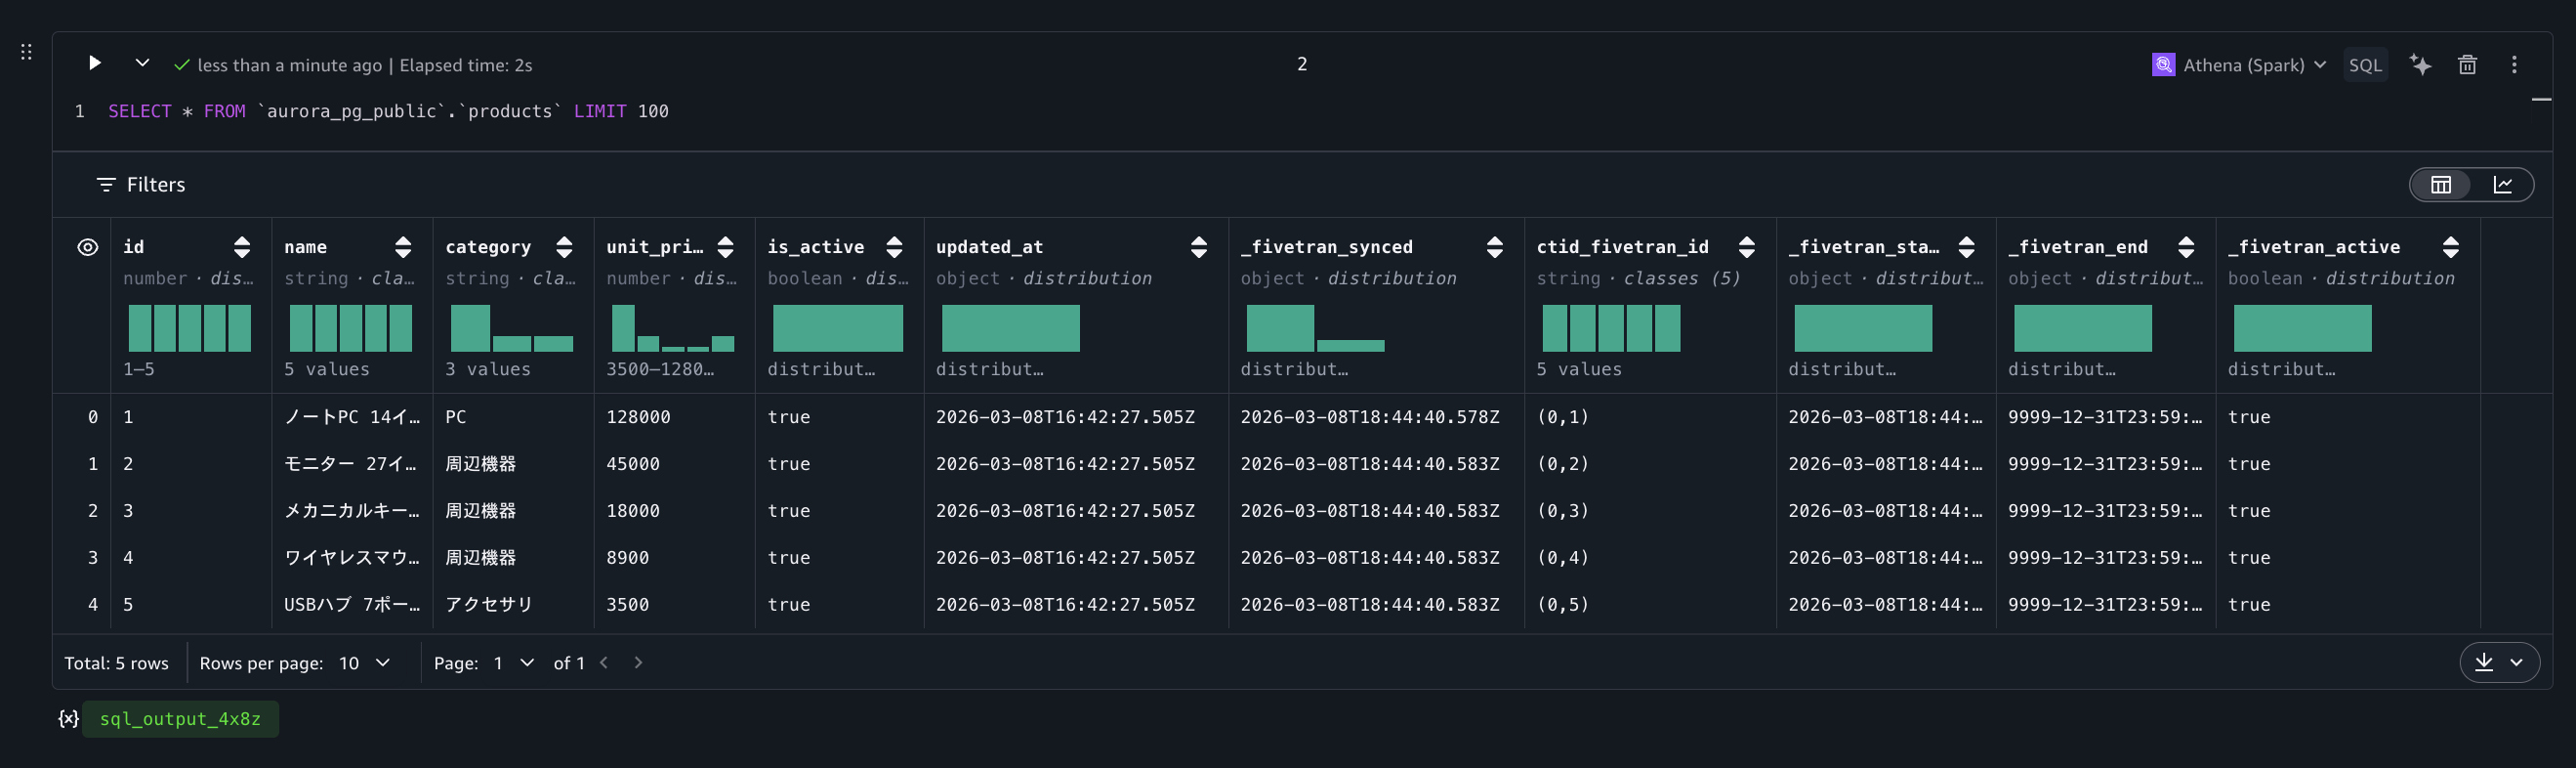
Task: Open the cell's three-dot options menu
Action: [x=2513, y=65]
